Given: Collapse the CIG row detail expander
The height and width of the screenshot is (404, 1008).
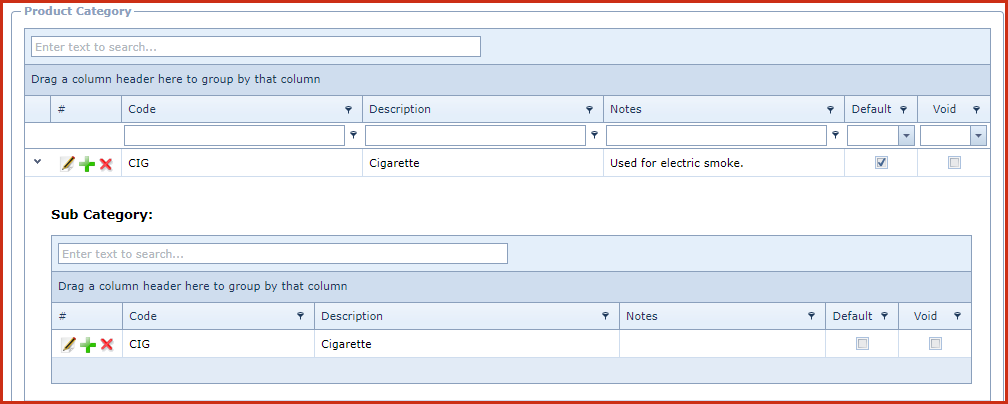Looking at the screenshot, I should 37,162.
